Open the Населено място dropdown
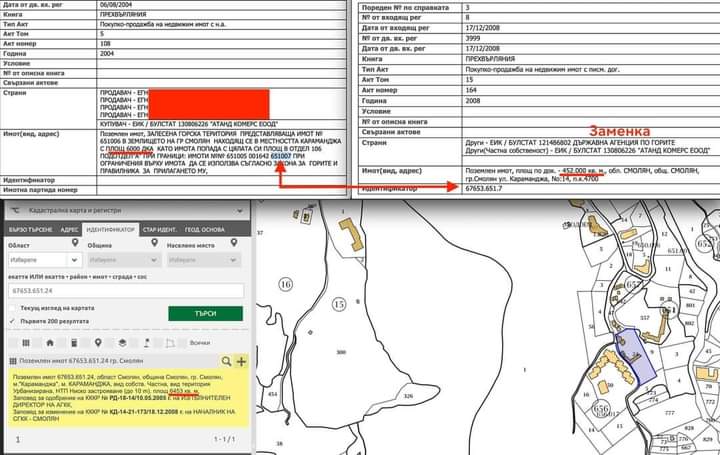Screen dimensions: 720x455 click(203, 260)
